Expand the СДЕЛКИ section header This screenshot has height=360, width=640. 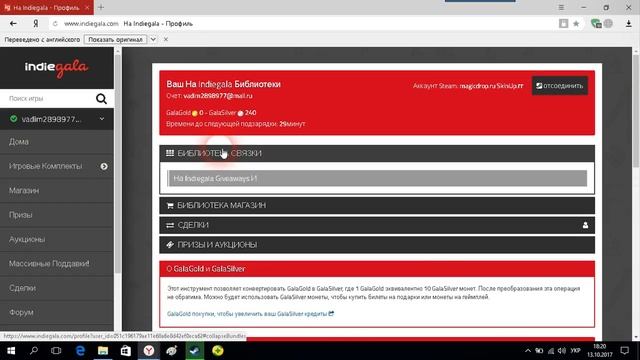pos(377,225)
